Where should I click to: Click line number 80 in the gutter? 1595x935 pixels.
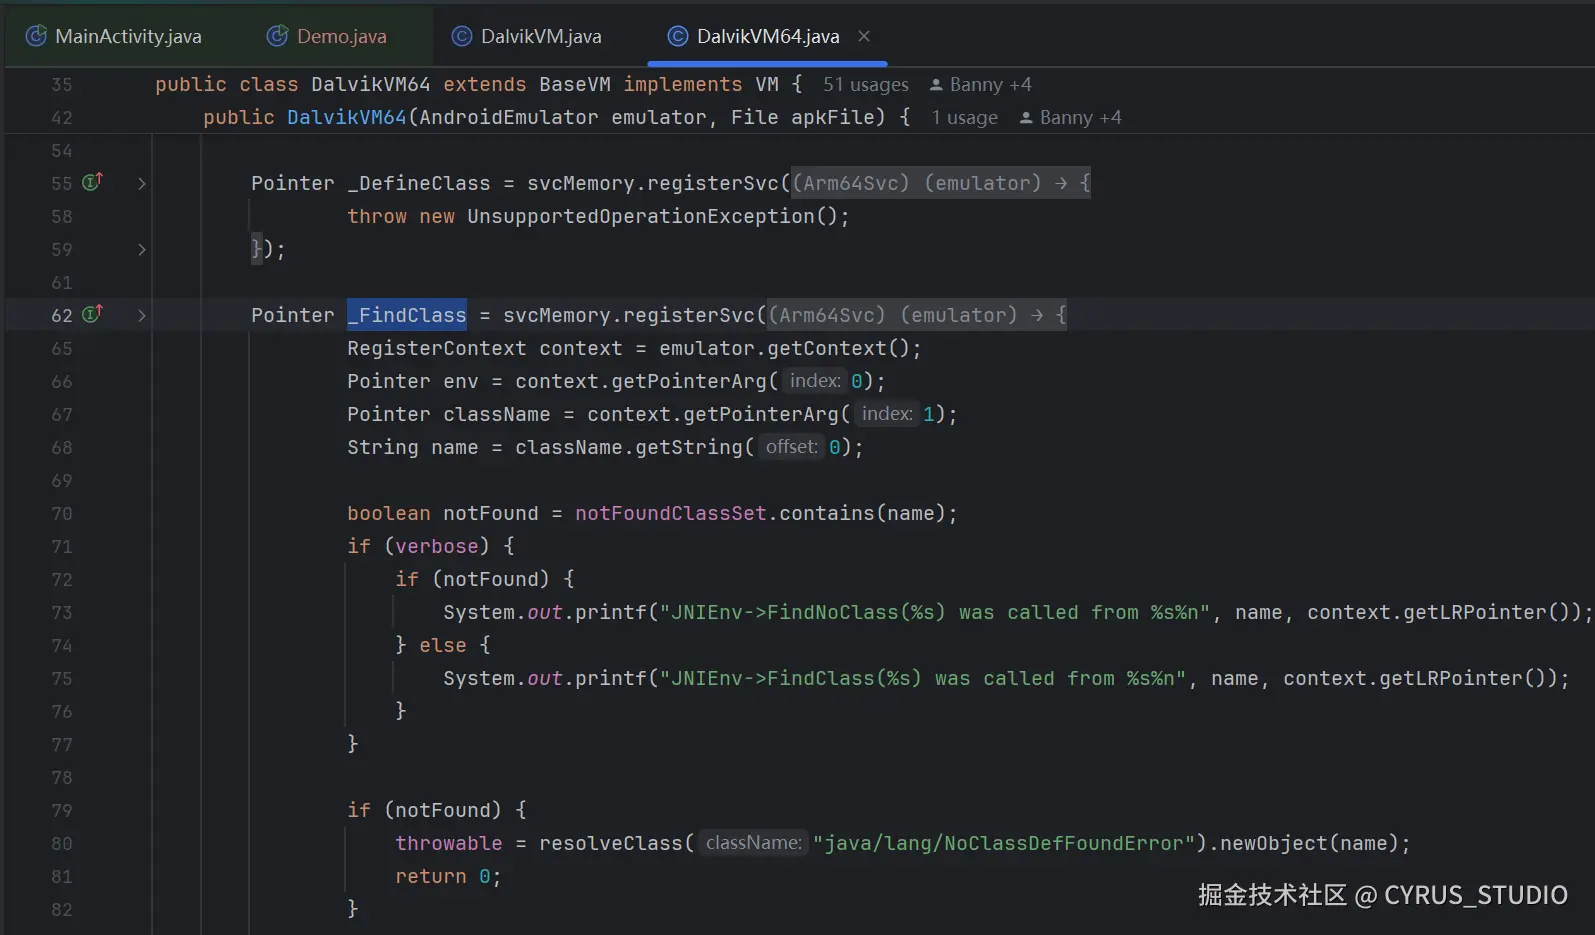click(62, 843)
